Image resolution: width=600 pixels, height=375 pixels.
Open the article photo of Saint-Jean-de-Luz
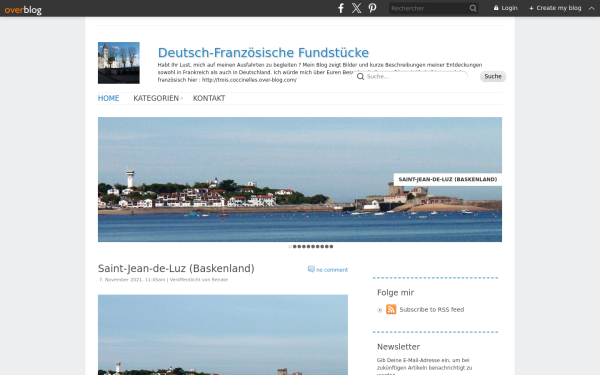223,335
